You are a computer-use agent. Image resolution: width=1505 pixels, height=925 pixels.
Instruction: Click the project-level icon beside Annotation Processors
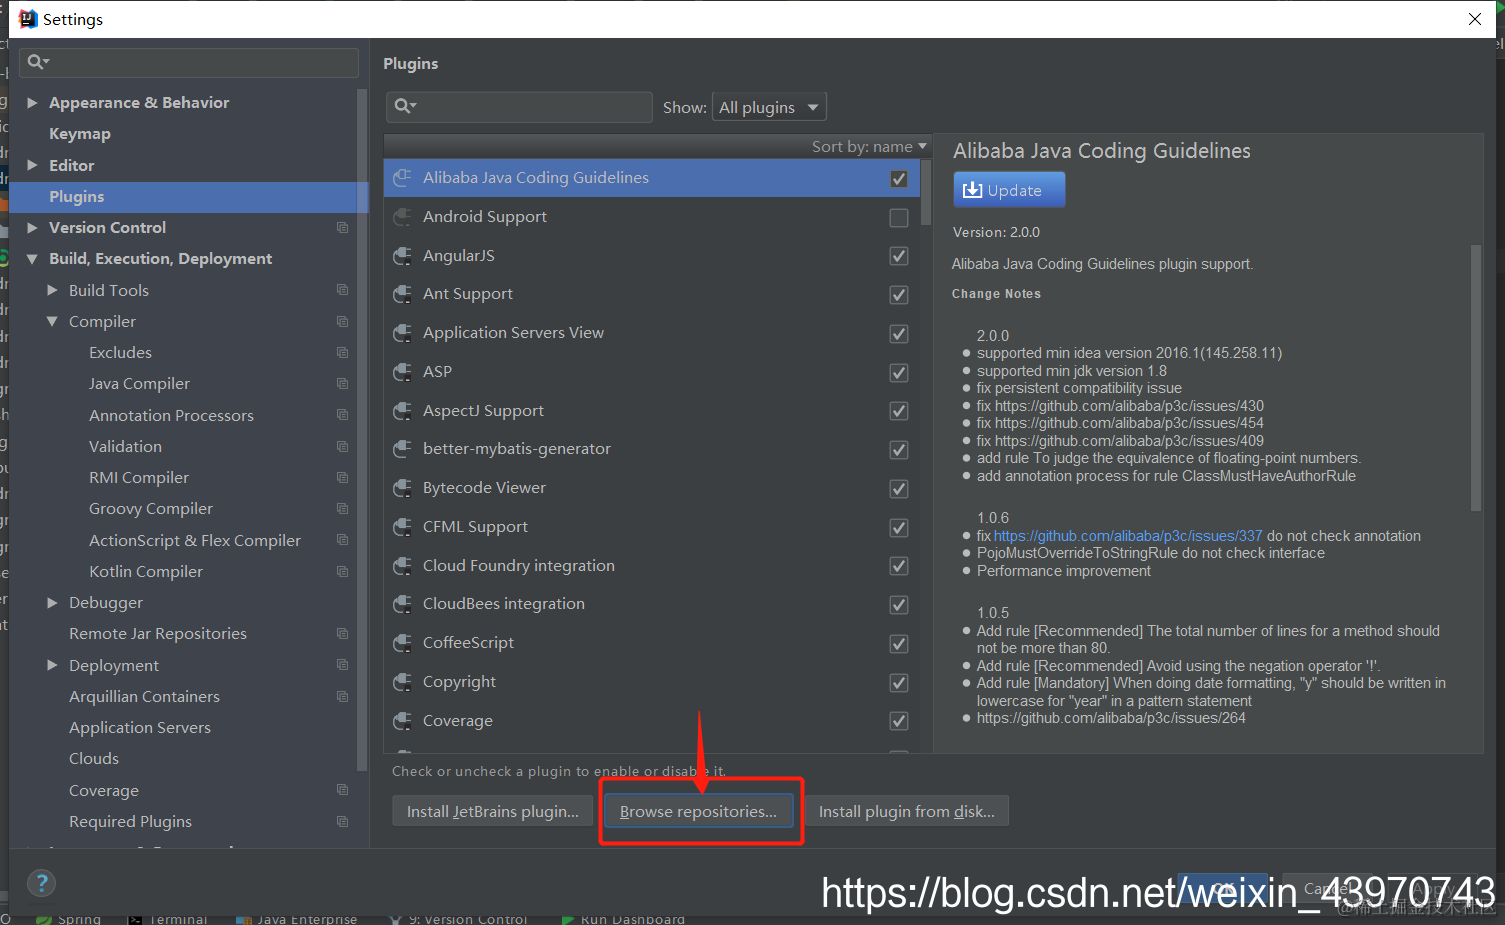point(342,415)
